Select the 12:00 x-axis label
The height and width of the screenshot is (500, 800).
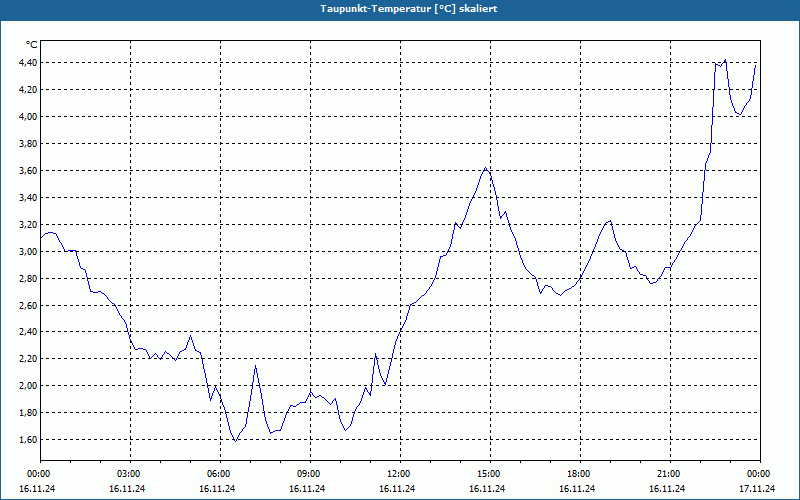coord(398,474)
